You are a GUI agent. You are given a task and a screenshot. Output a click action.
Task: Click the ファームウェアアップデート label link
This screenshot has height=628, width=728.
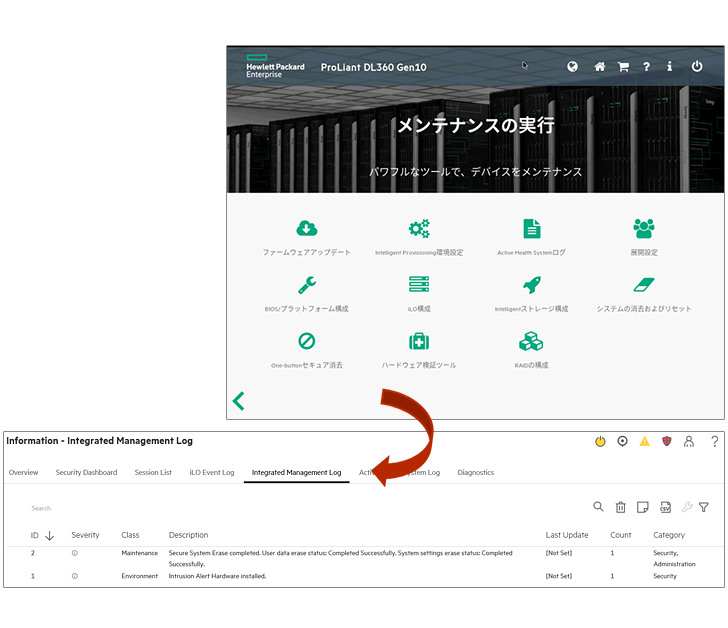coord(306,252)
